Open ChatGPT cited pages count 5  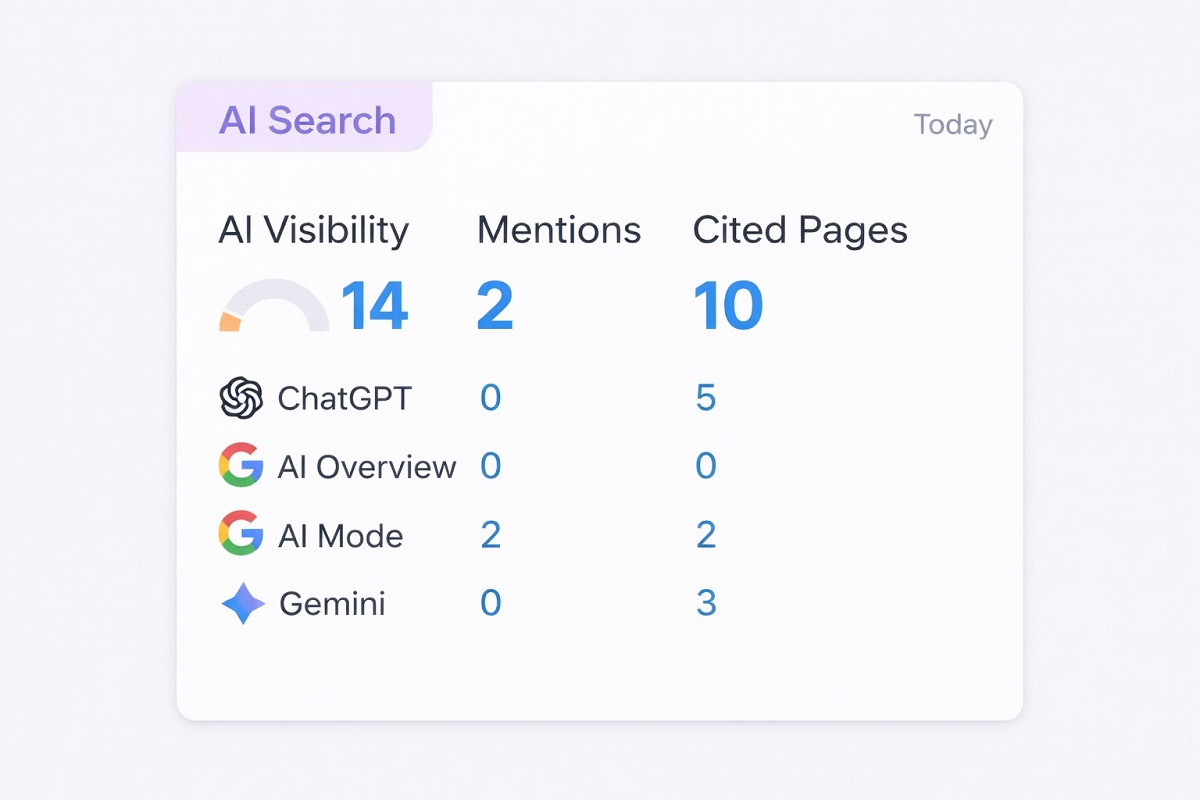(706, 398)
